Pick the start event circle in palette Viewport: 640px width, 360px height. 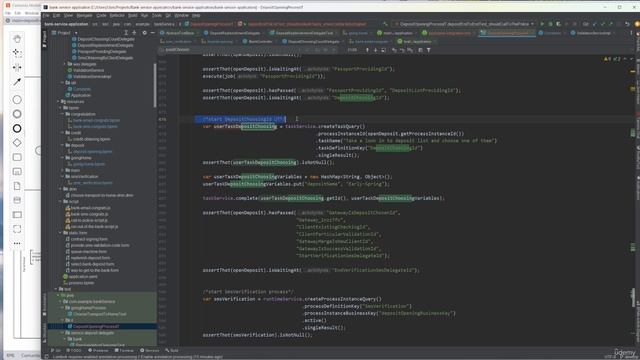pyautogui.click(x=17, y=99)
